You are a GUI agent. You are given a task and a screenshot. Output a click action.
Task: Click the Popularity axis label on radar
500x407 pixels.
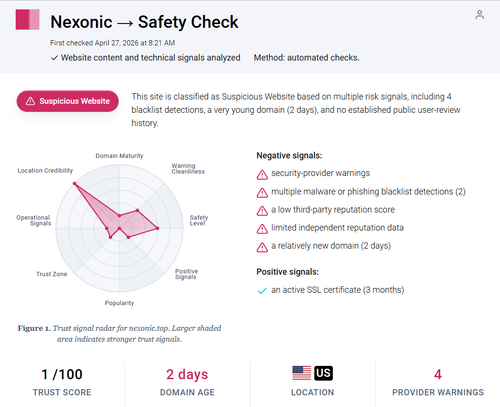point(119,303)
